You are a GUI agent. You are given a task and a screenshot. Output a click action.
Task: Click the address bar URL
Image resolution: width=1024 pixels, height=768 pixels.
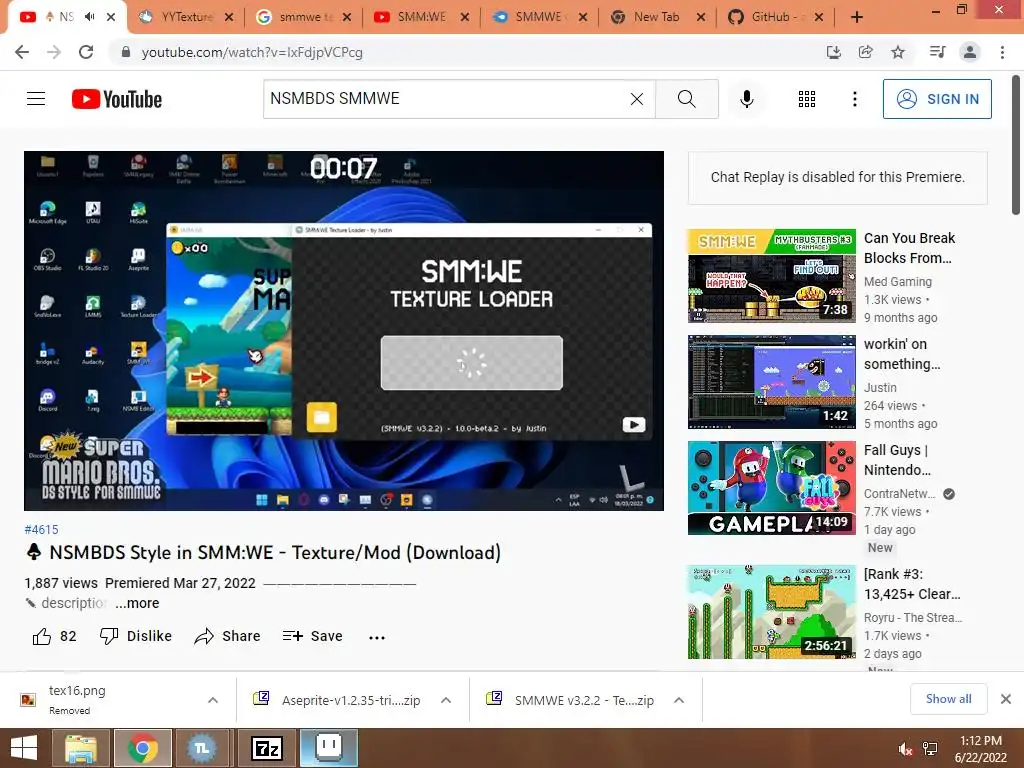click(252, 52)
